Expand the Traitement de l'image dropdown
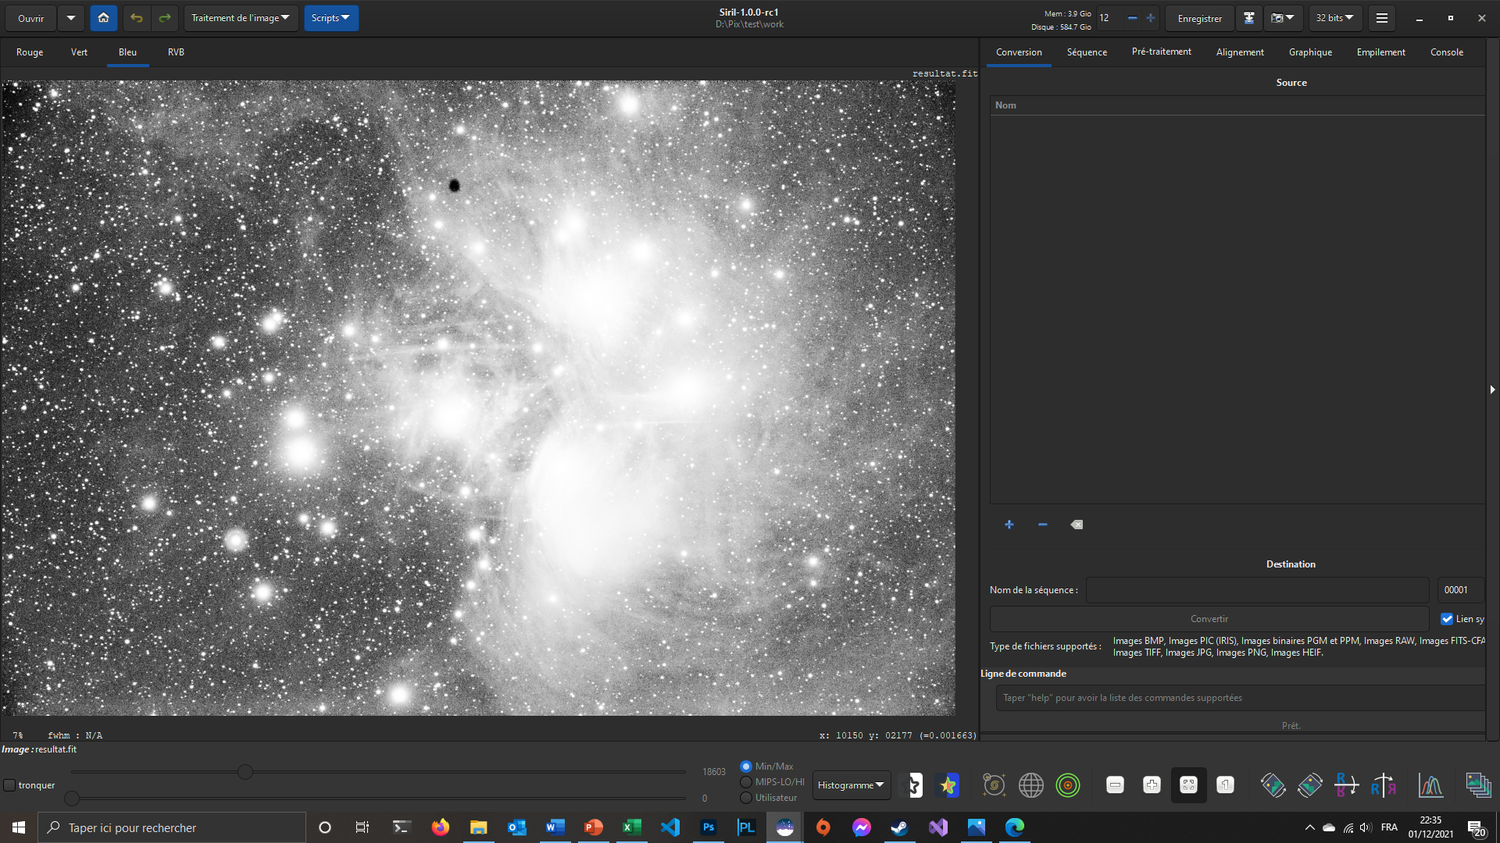The image size is (1500, 843). click(x=240, y=18)
